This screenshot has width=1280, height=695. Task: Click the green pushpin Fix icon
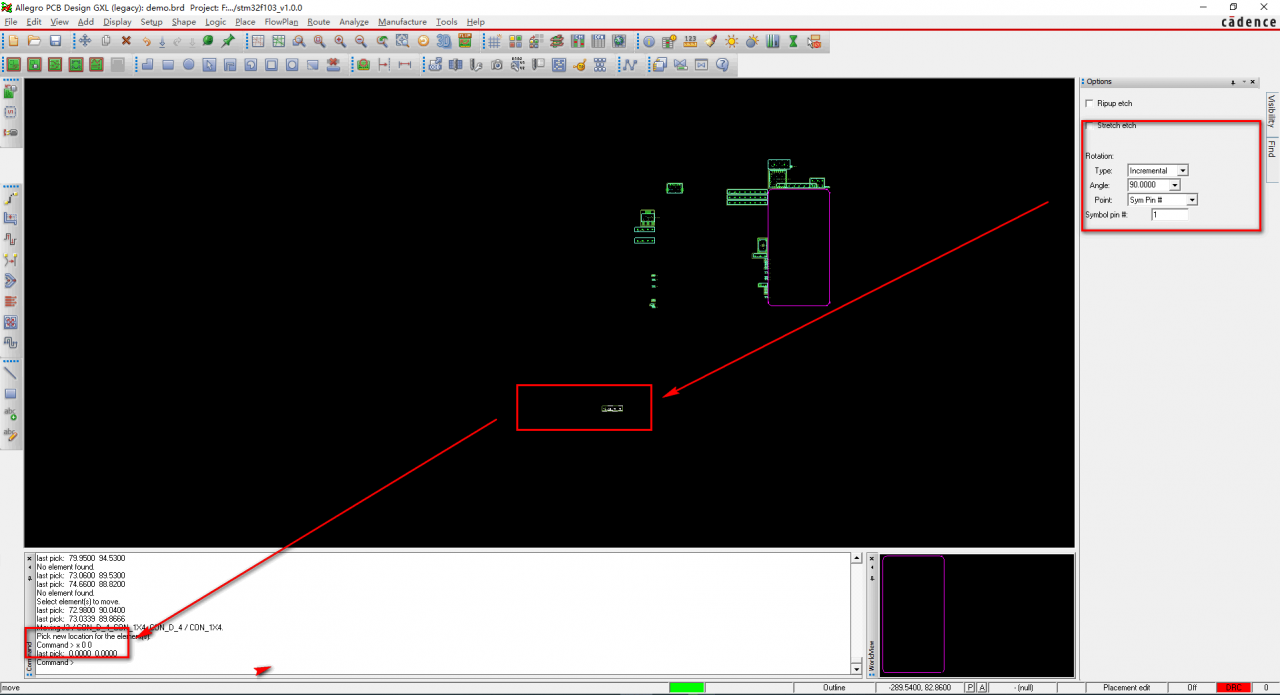tap(228, 41)
